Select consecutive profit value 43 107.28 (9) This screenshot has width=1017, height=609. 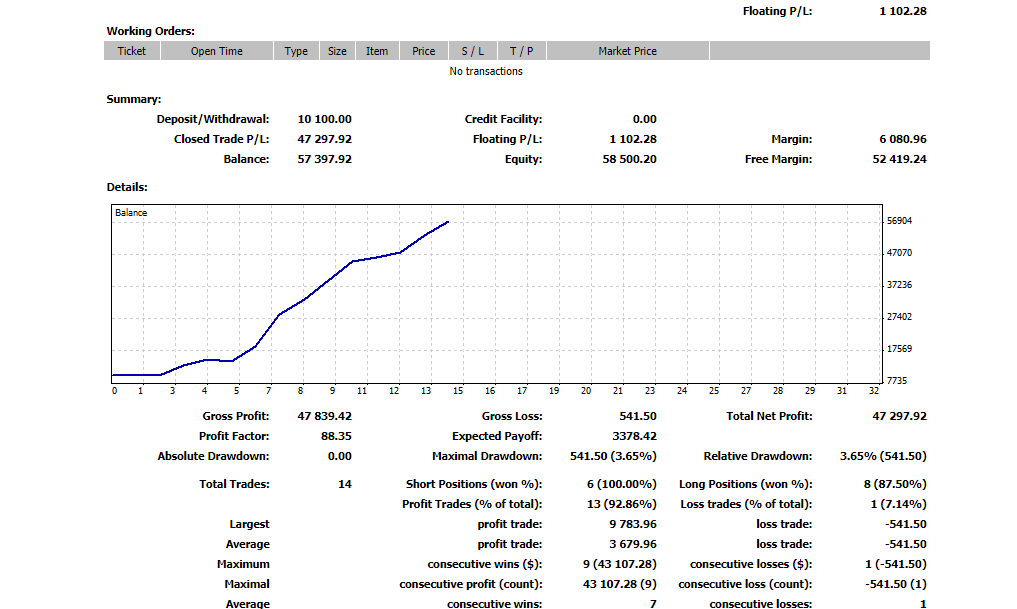coord(619,585)
